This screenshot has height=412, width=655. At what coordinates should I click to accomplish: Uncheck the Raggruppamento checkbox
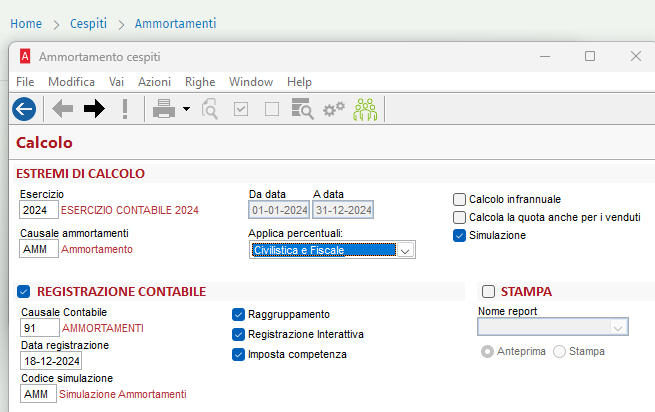[238, 314]
